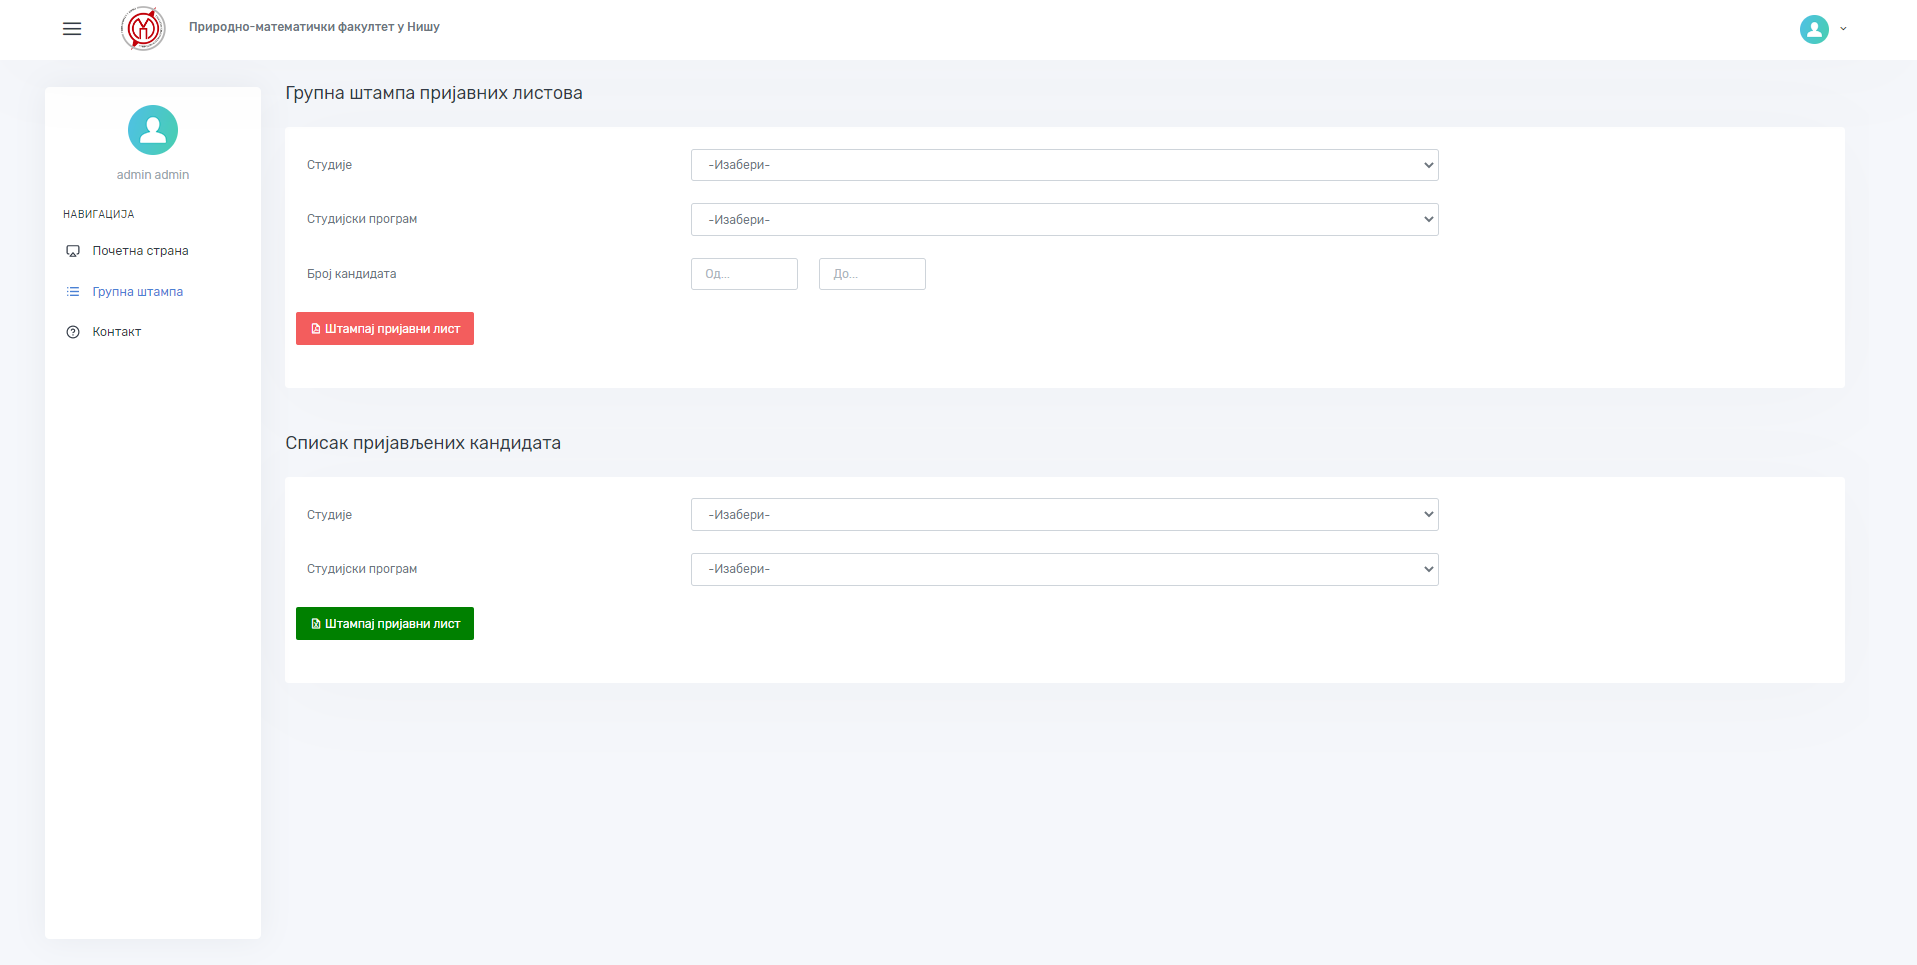
Task: Go to Почетна страна in navigation
Action: [140, 251]
